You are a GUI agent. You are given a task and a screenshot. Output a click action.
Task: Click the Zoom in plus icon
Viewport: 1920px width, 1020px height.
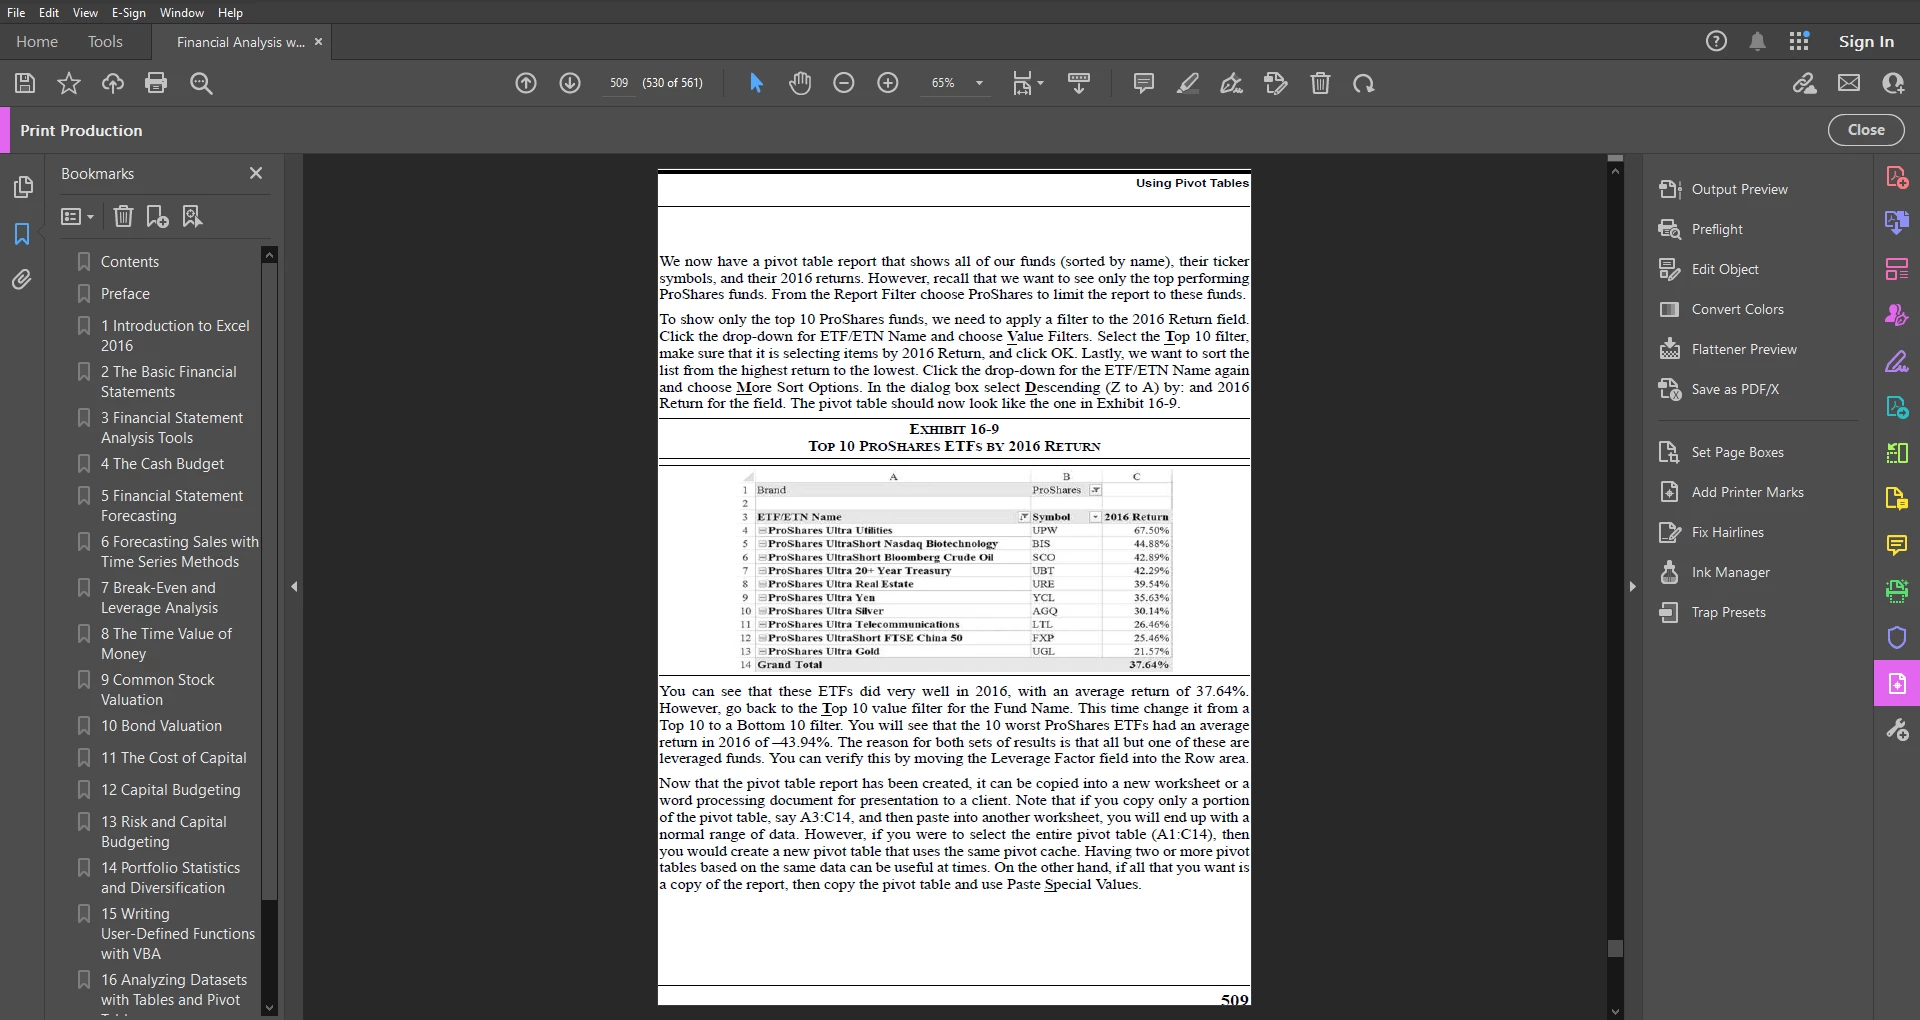(x=888, y=83)
